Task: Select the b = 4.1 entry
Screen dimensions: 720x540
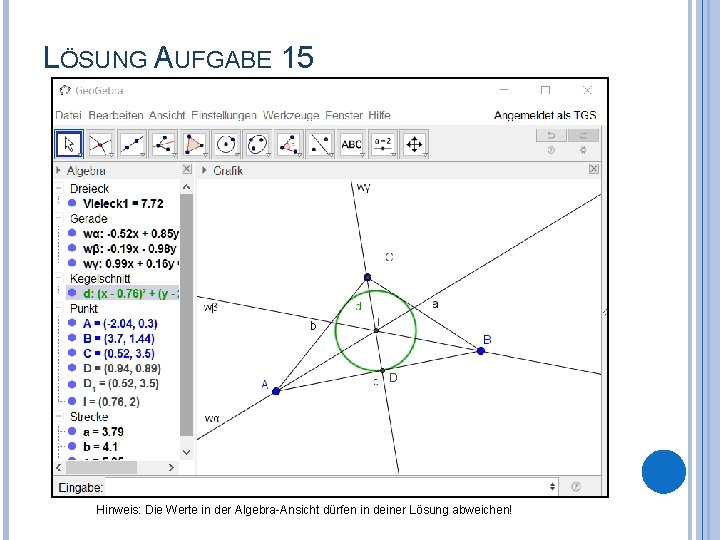Action: tap(100, 446)
